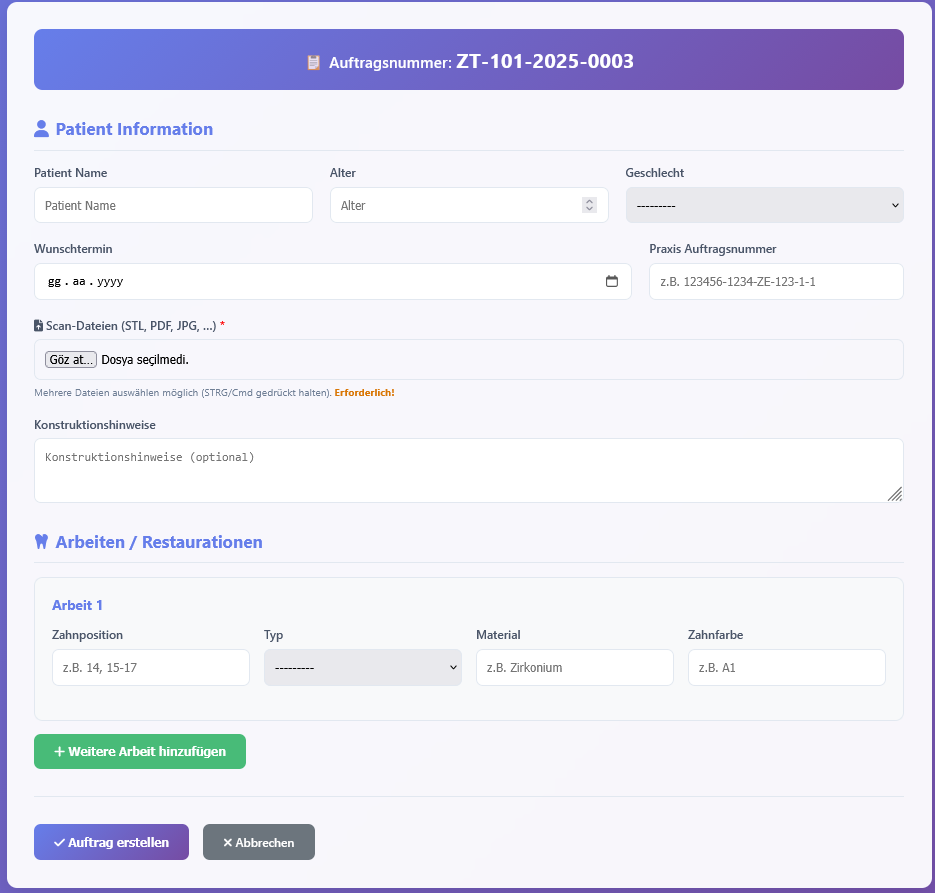
Task: Select the Zahnposition input field
Action: 150,667
